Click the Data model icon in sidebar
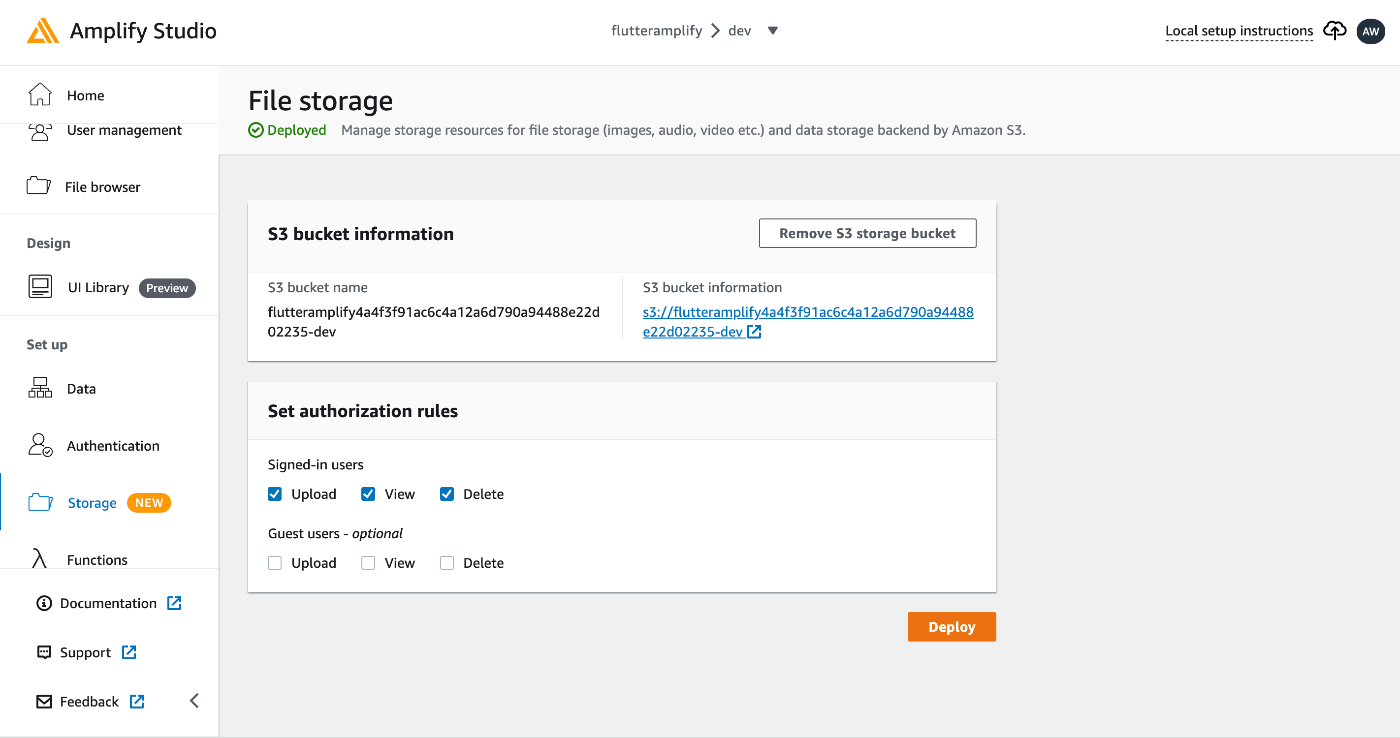This screenshot has width=1400, height=738. 40,388
